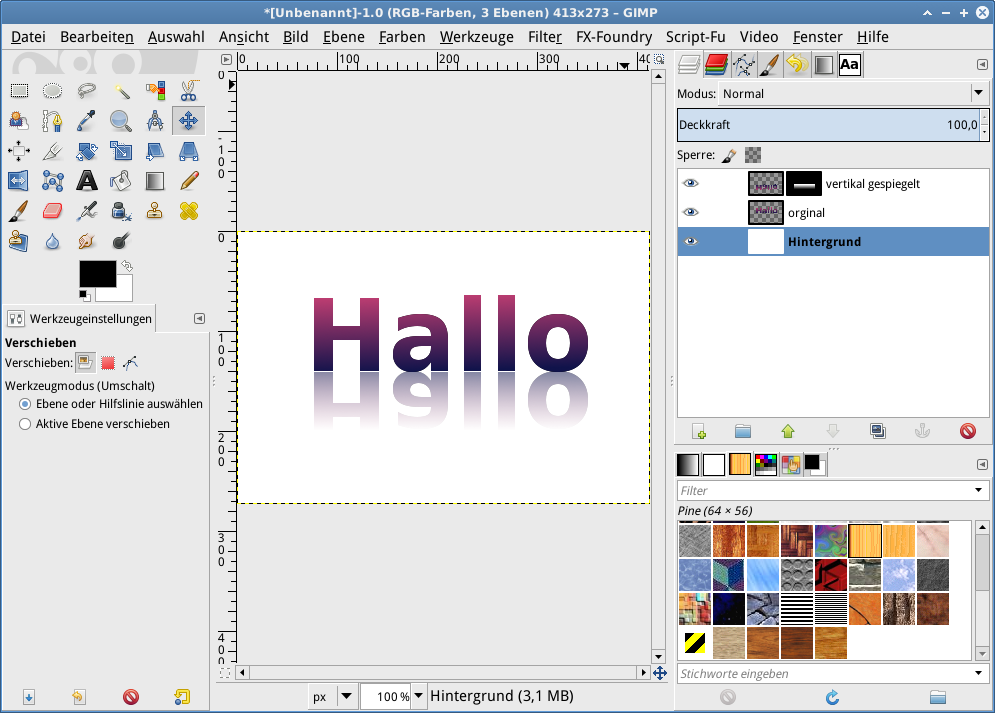Select 'Aktive Ebene verschieben' radio option
Screen dimensions: 995x713
pyautogui.click(x=25, y=424)
